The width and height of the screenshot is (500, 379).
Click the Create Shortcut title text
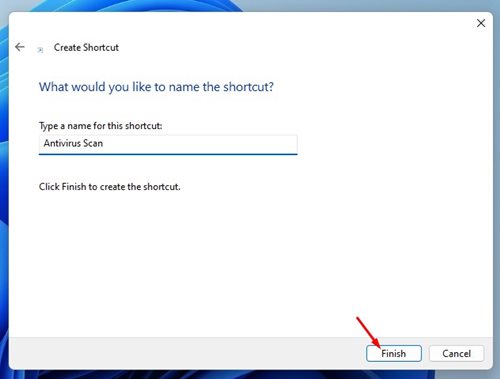point(86,48)
